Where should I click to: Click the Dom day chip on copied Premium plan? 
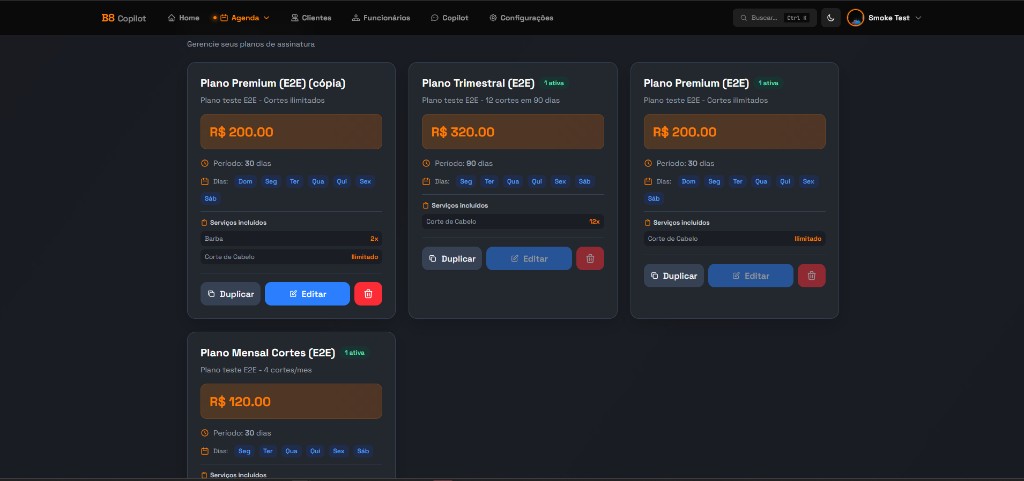[x=245, y=181]
